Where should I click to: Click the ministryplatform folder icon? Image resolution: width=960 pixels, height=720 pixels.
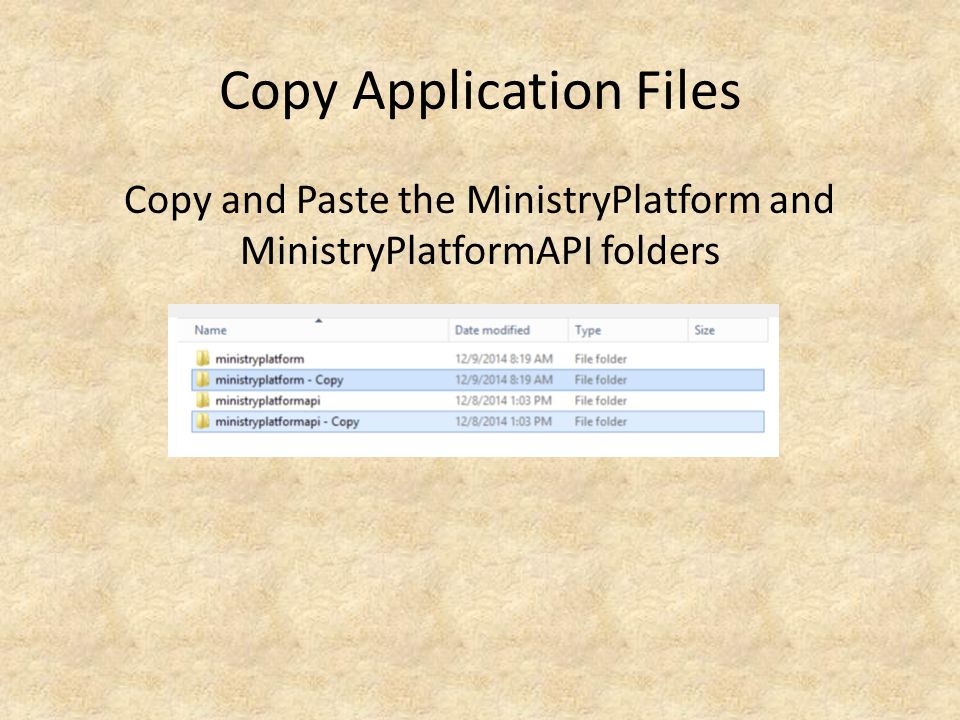203,358
